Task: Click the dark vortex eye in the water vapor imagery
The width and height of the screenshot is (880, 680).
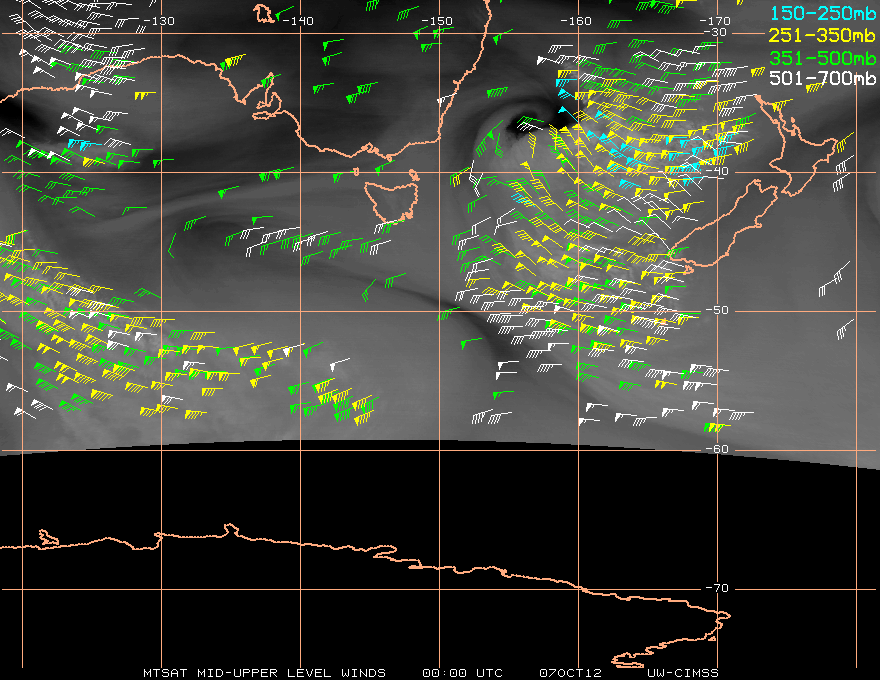Action: (x=525, y=125)
